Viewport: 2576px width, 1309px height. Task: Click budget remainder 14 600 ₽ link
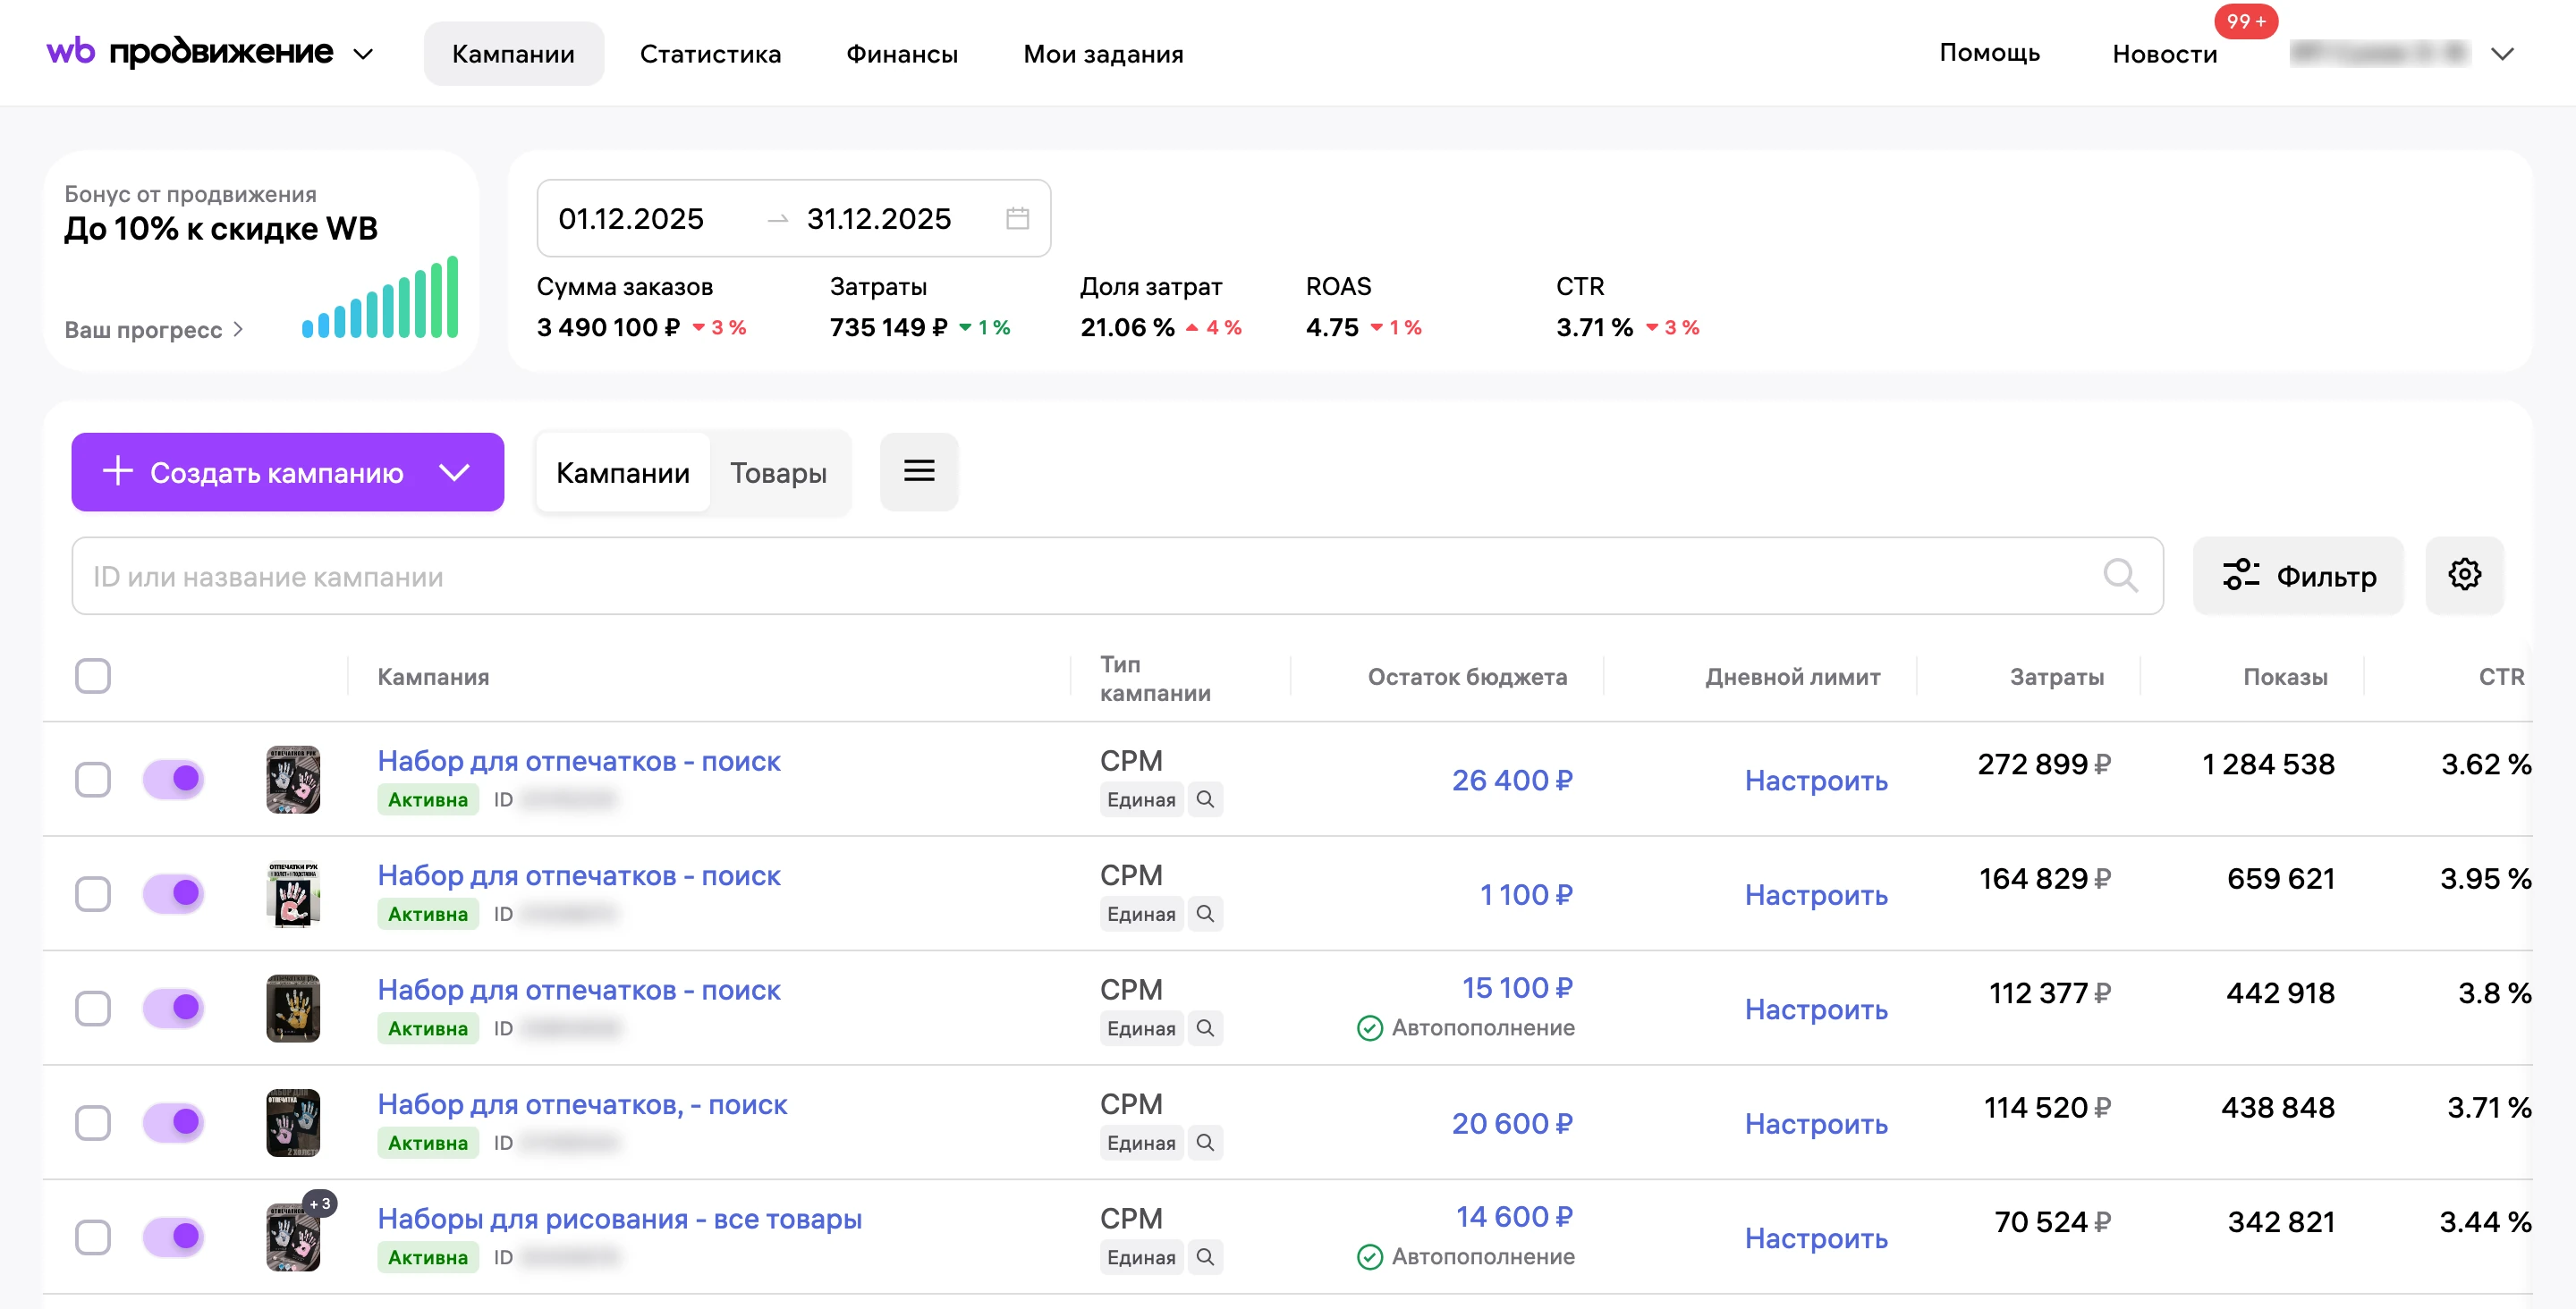[x=1514, y=1216]
